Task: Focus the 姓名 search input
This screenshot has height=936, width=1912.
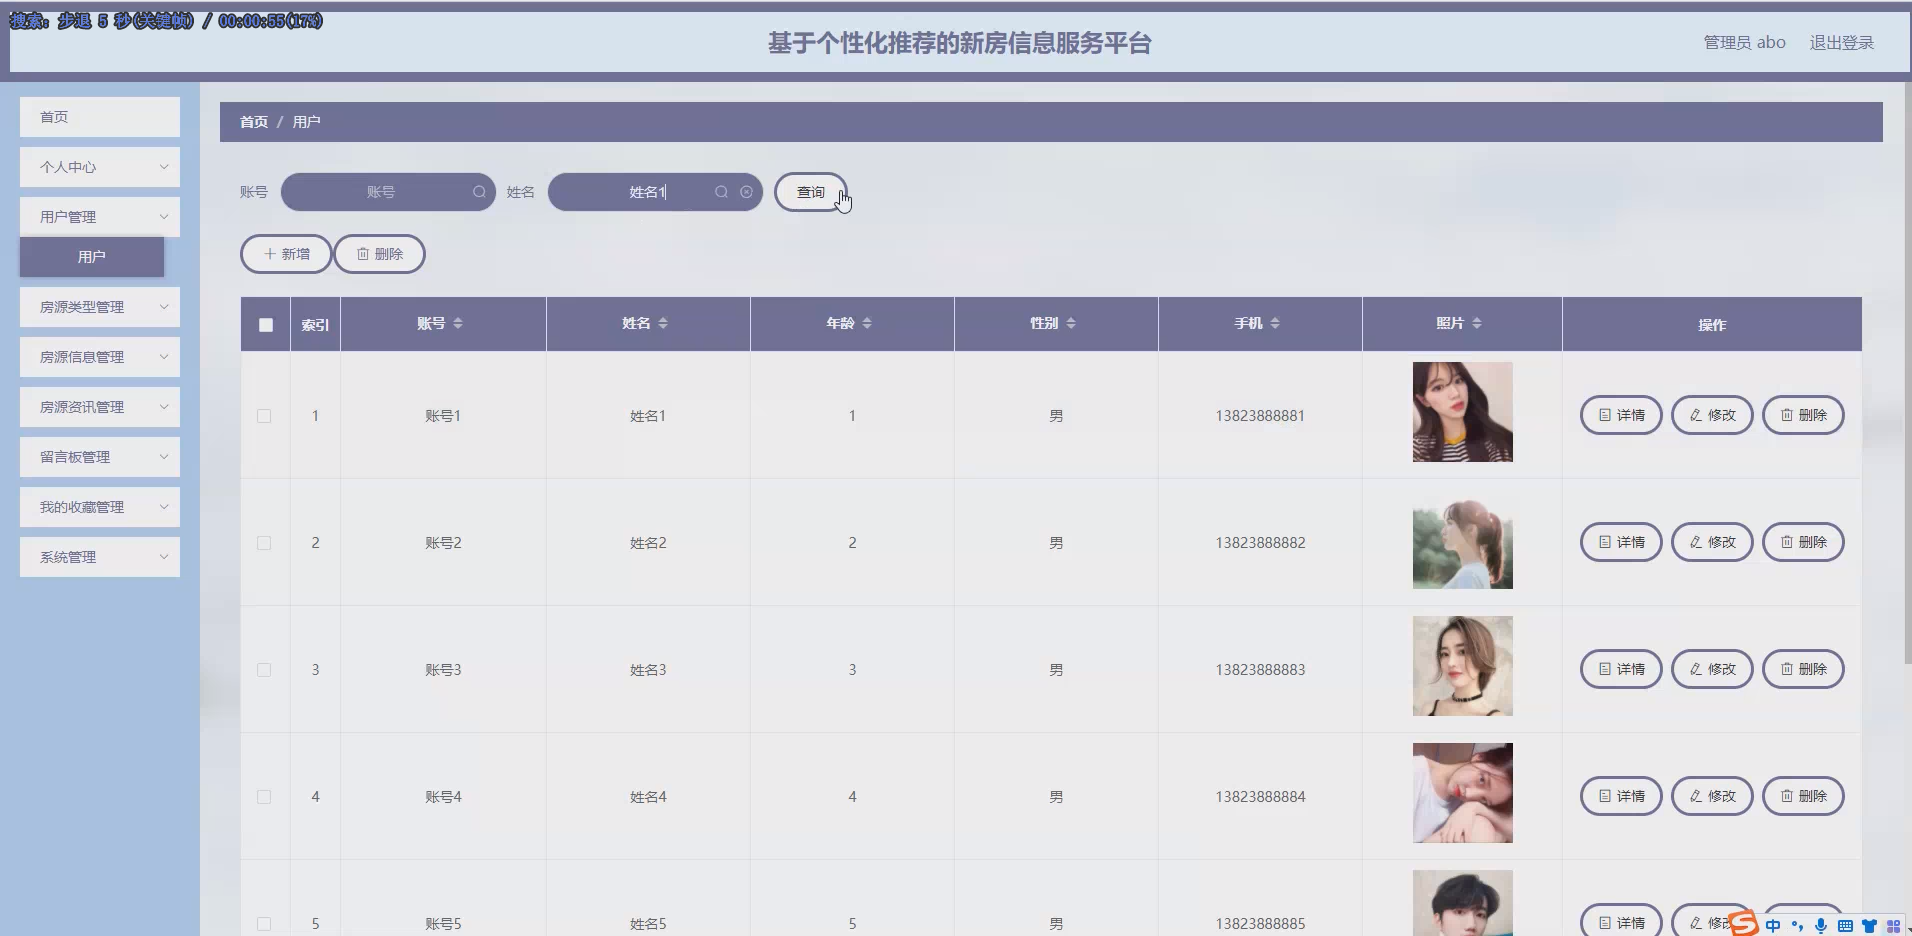Action: (655, 192)
